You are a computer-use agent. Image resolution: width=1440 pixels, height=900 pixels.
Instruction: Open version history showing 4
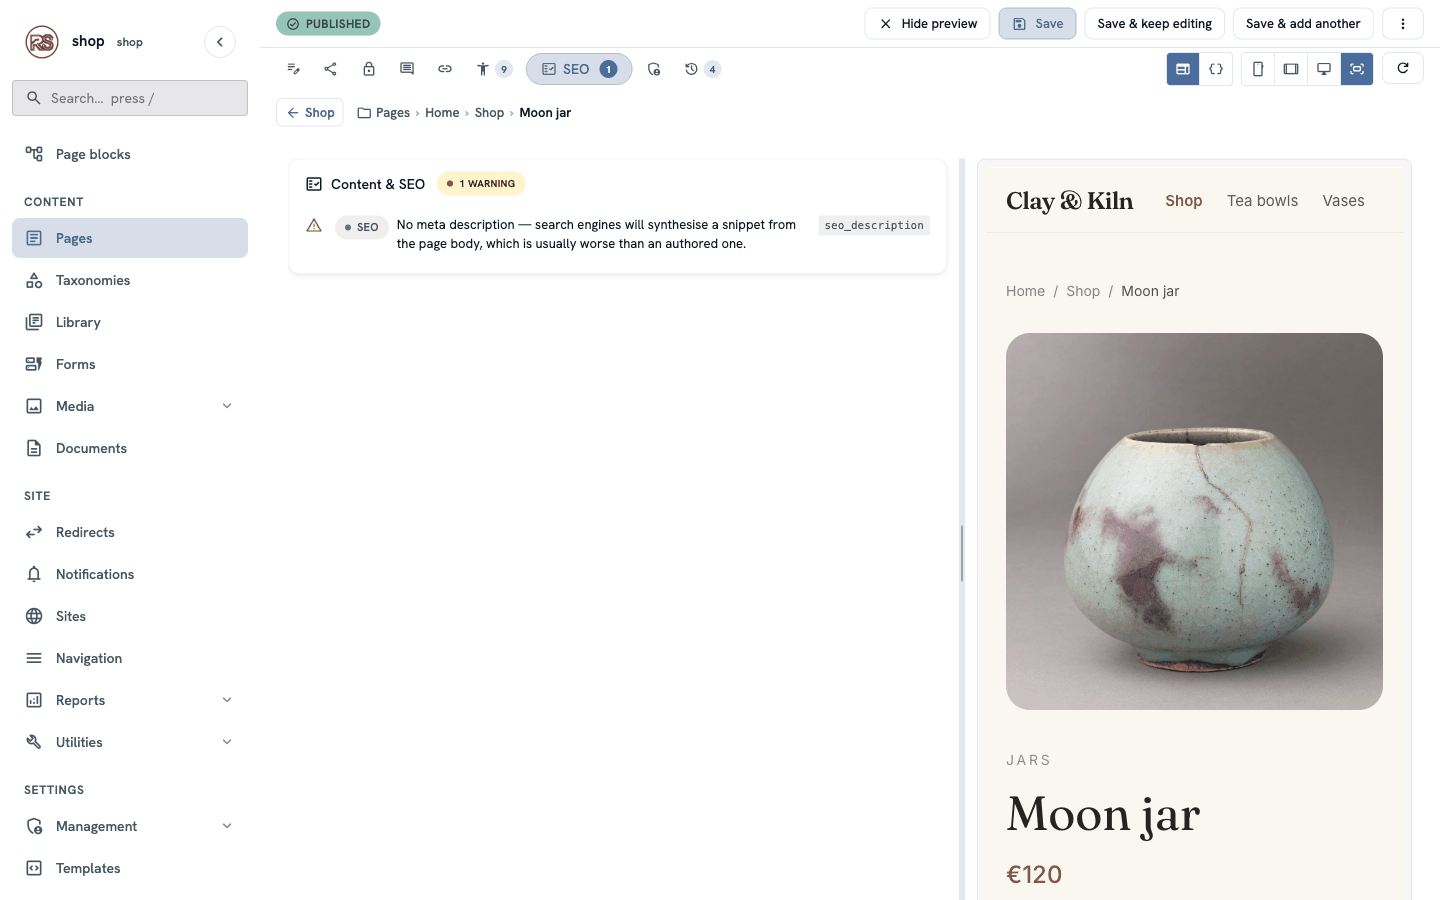coord(702,69)
